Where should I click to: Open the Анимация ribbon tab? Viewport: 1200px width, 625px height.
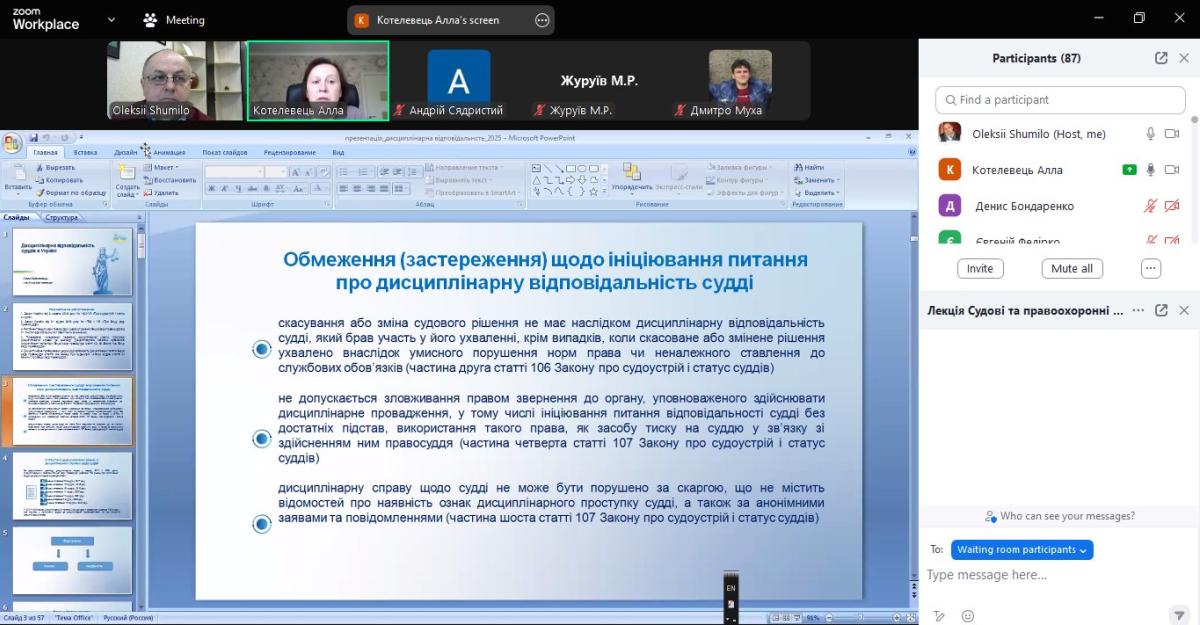coord(170,152)
